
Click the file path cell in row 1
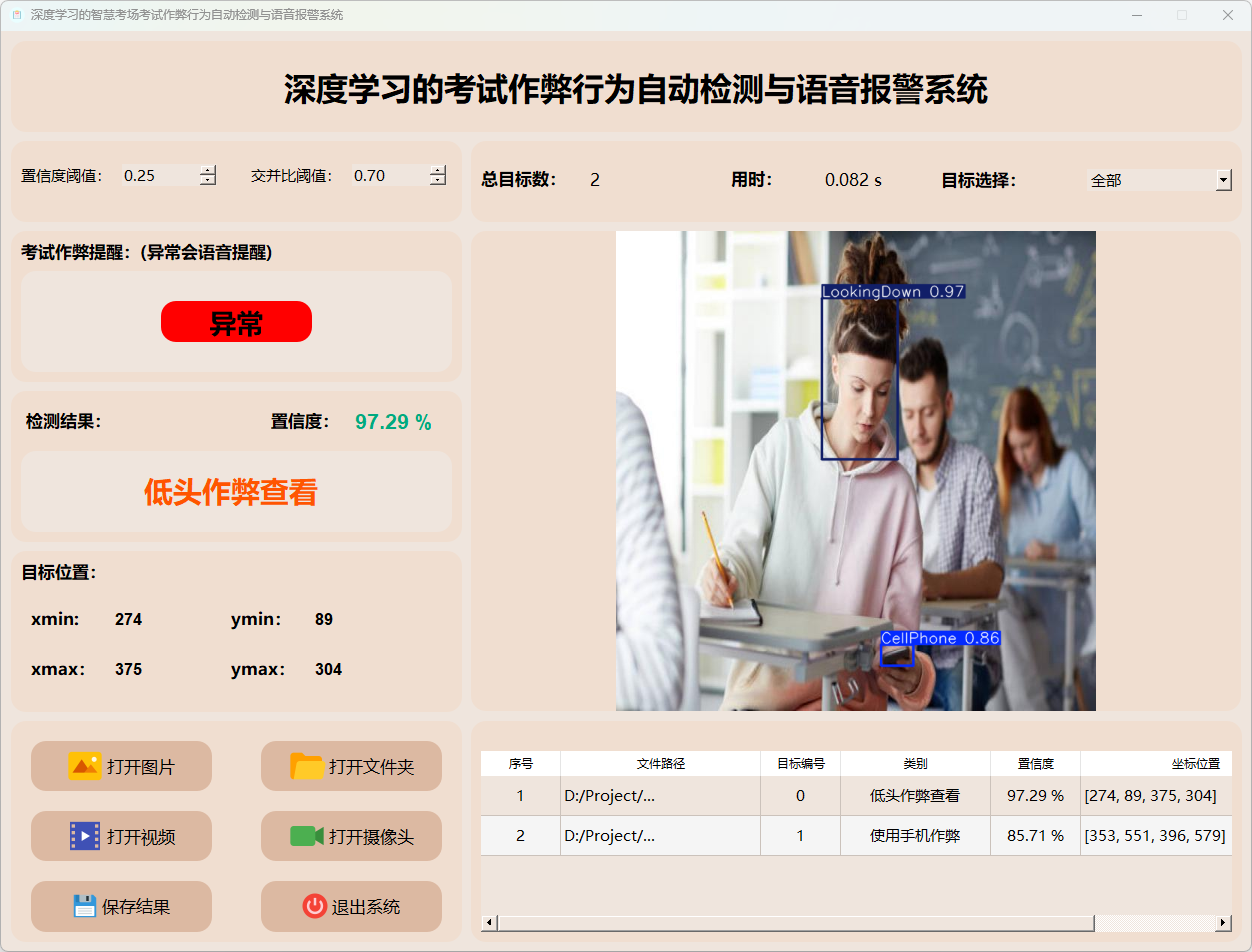point(661,796)
